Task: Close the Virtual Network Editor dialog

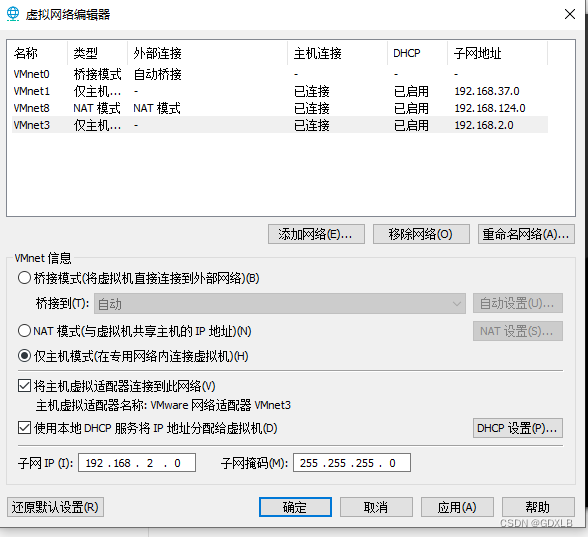Action: (x=570, y=14)
